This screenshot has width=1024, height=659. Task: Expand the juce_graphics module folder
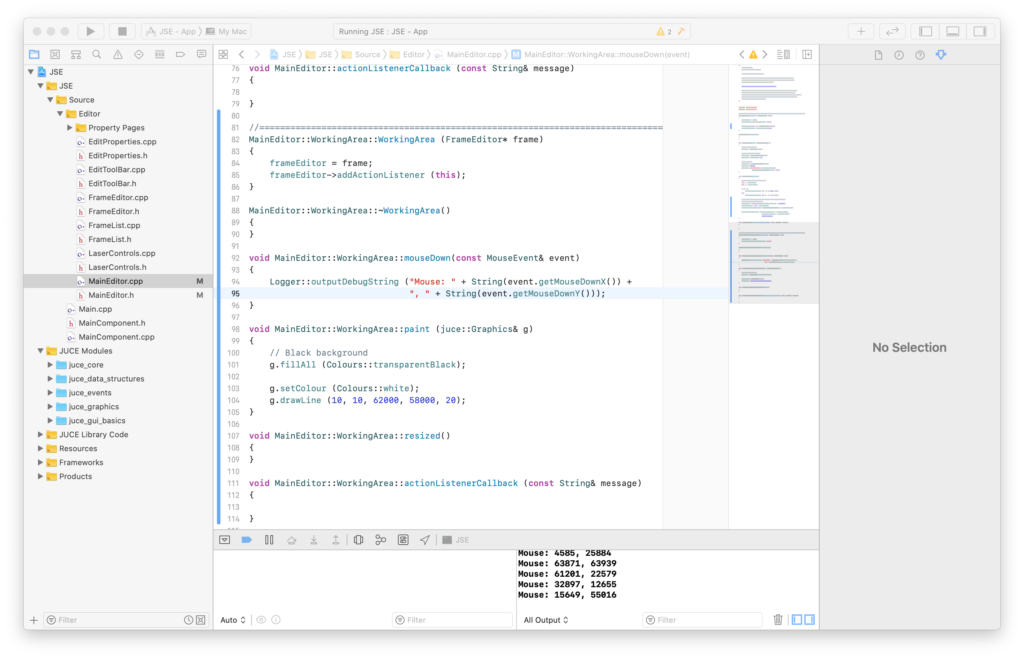pyautogui.click(x=50, y=407)
